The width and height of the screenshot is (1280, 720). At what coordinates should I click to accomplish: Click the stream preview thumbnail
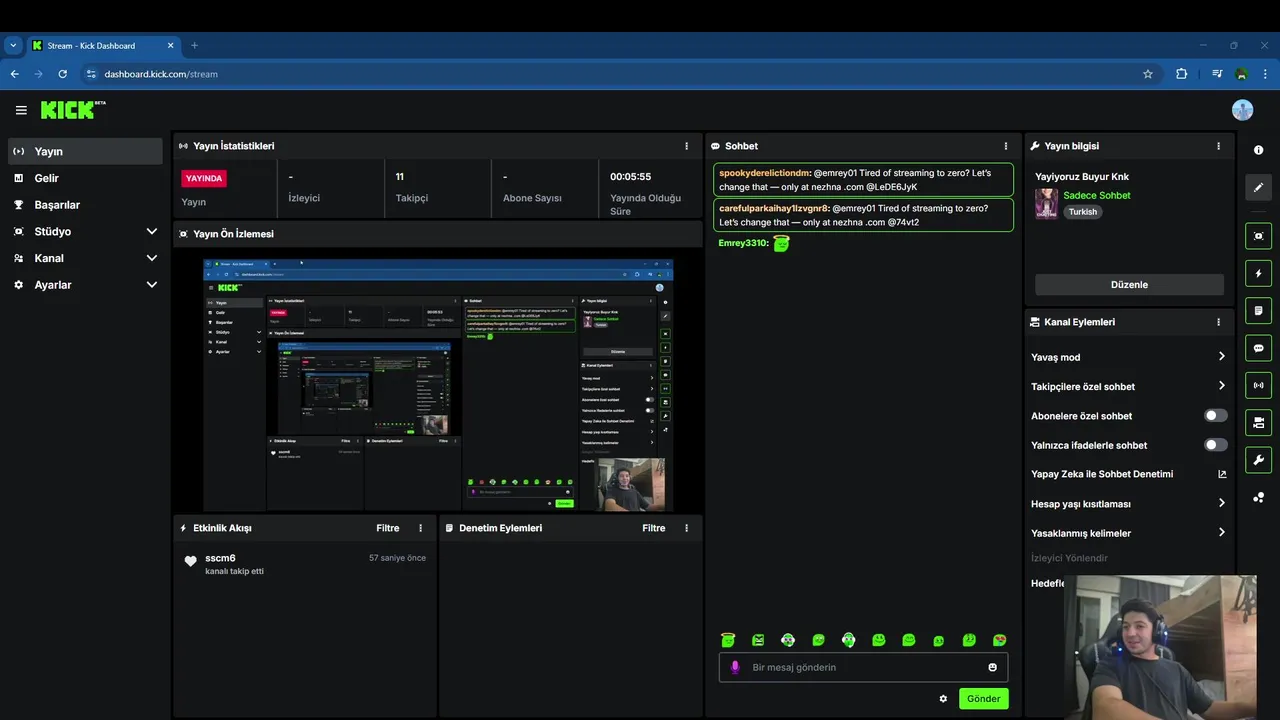pos(438,385)
